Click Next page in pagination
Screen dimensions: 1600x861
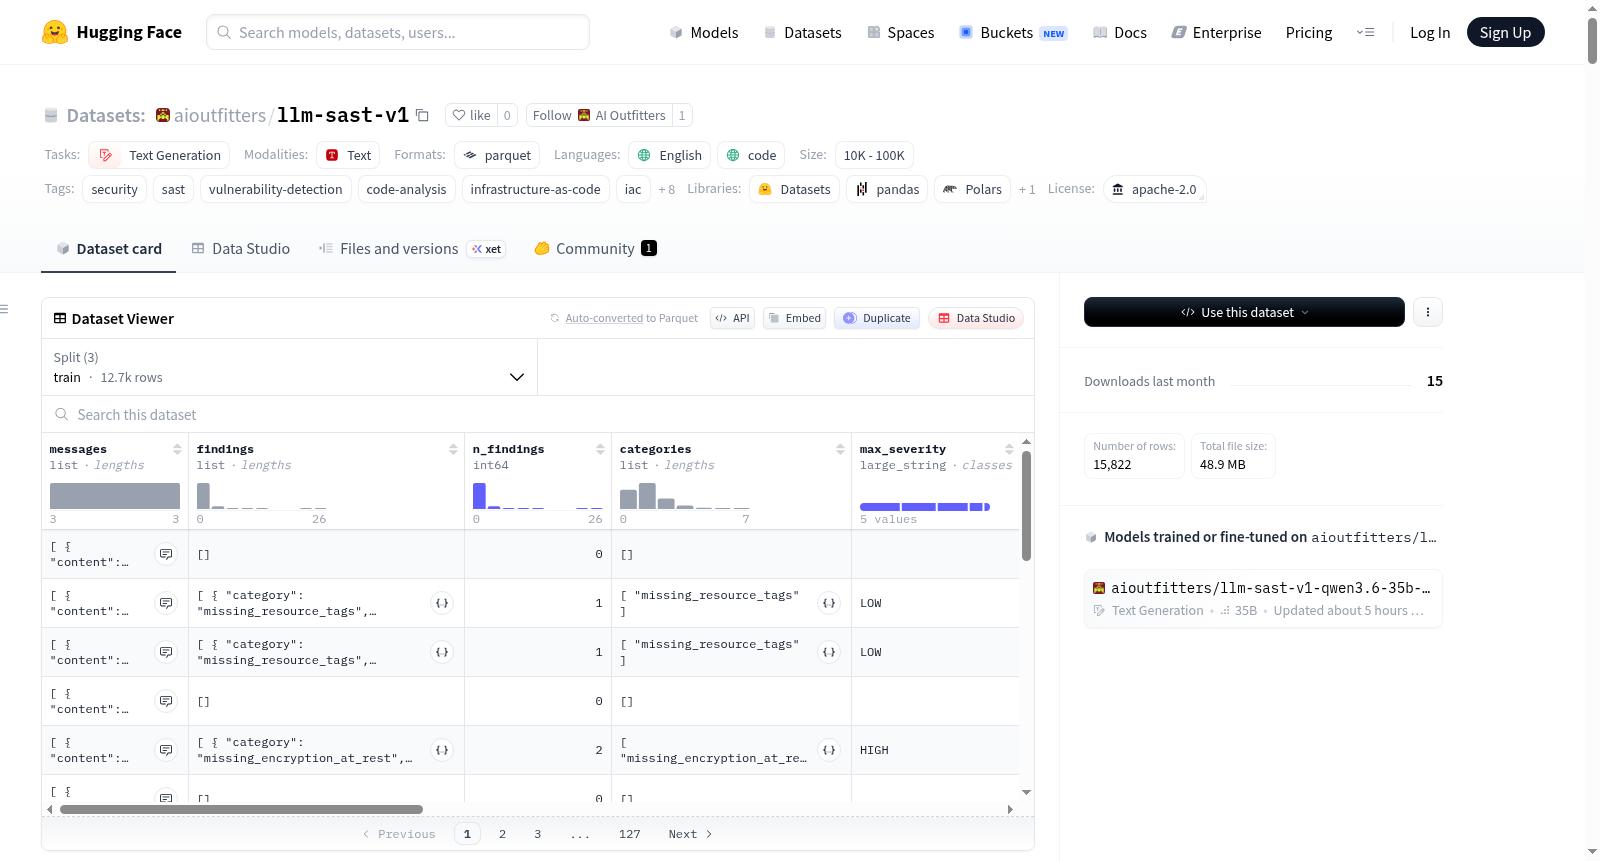click(690, 834)
